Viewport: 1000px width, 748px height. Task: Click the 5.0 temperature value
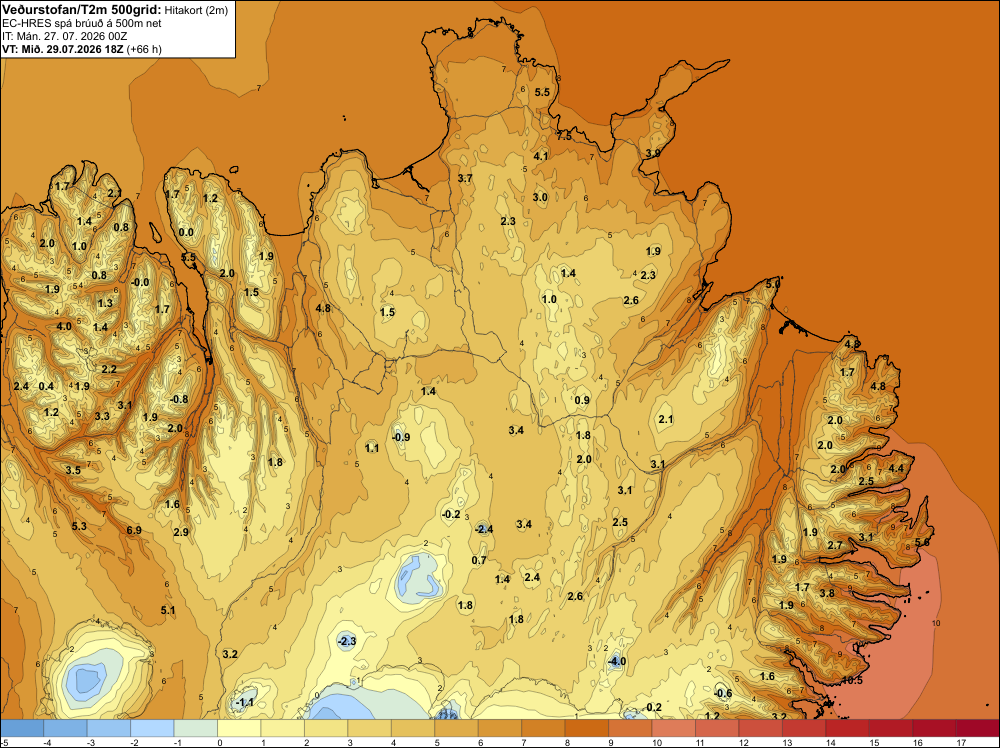click(x=772, y=284)
